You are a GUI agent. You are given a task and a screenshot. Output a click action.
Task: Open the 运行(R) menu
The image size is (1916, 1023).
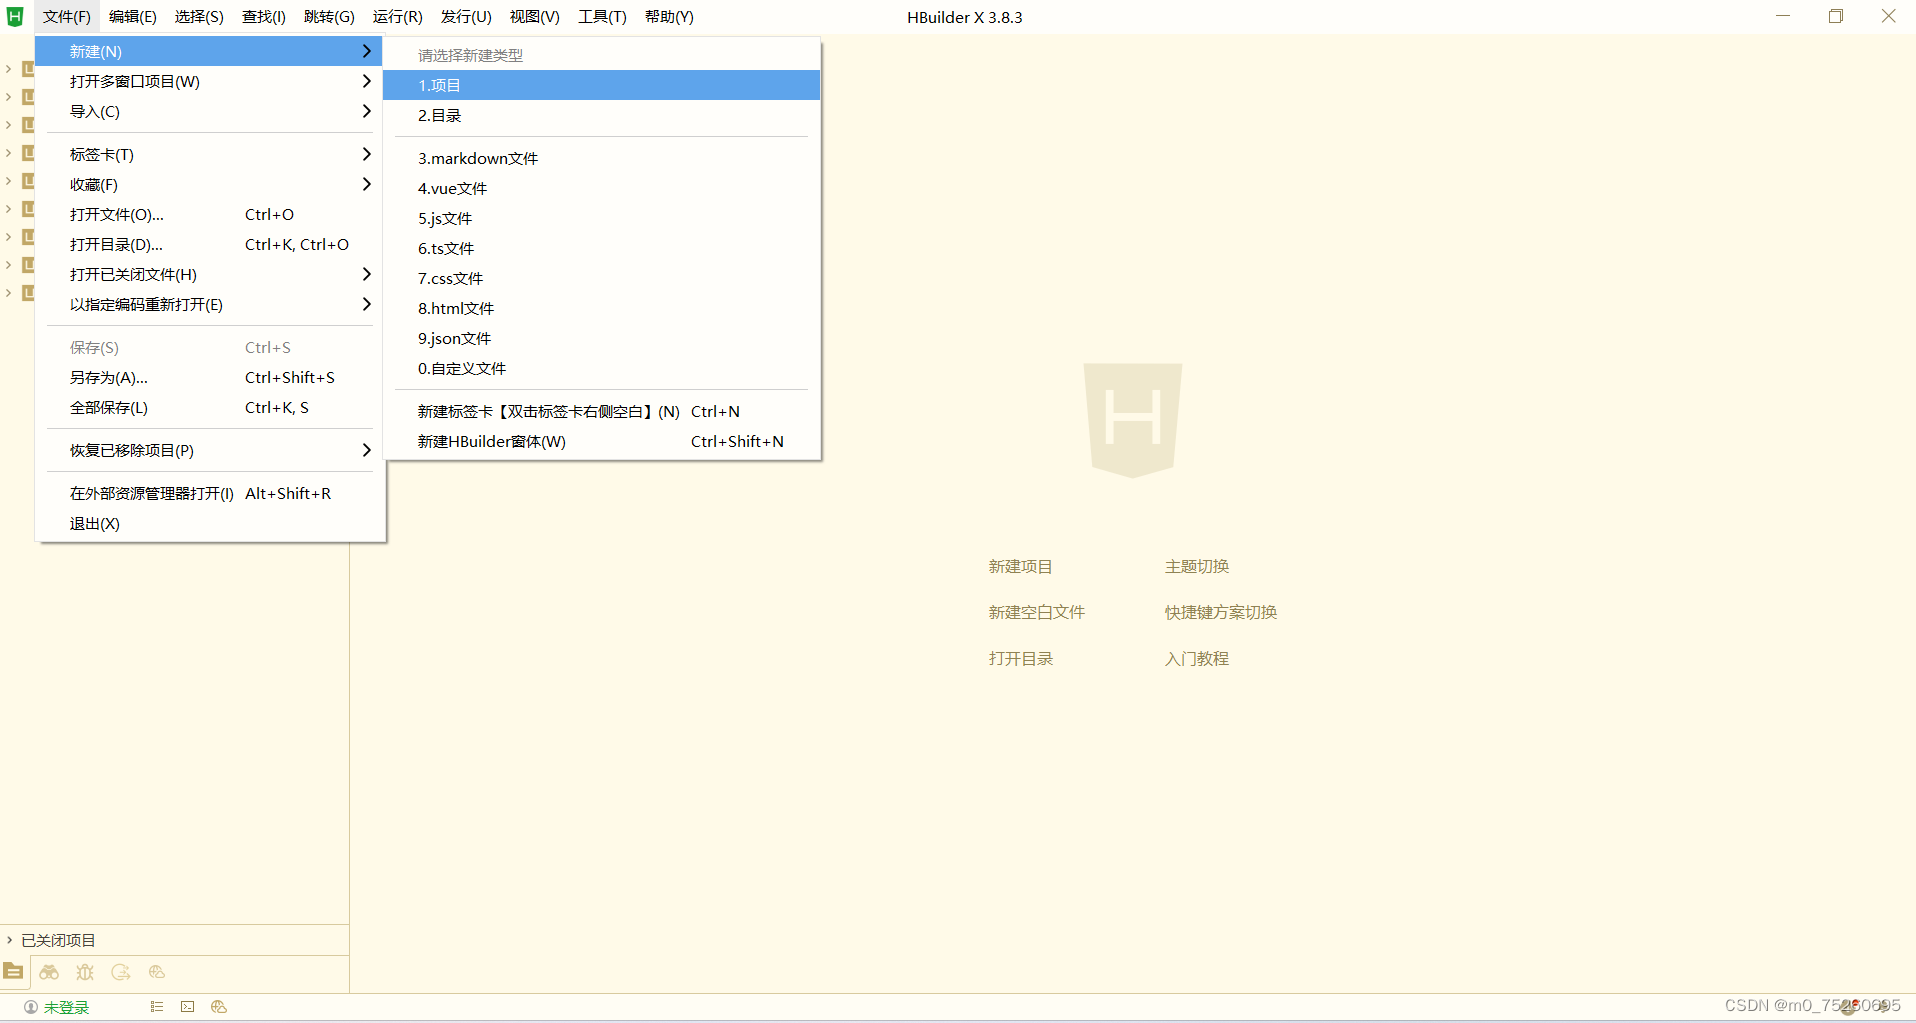[x=397, y=17]
